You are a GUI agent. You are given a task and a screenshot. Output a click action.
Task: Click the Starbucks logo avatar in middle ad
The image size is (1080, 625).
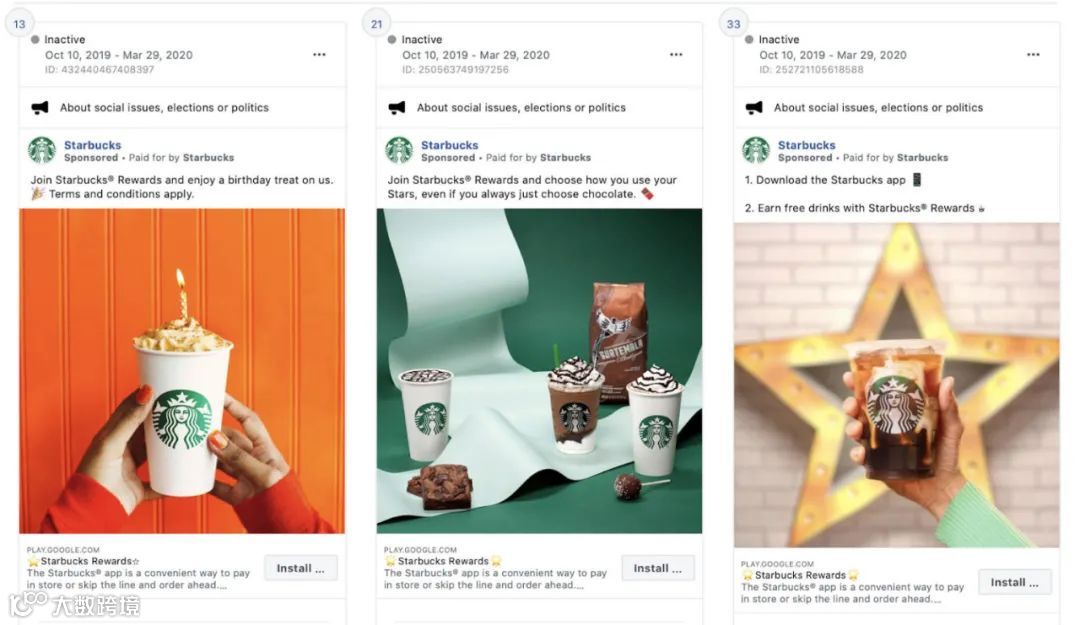(x=399, y=150)
